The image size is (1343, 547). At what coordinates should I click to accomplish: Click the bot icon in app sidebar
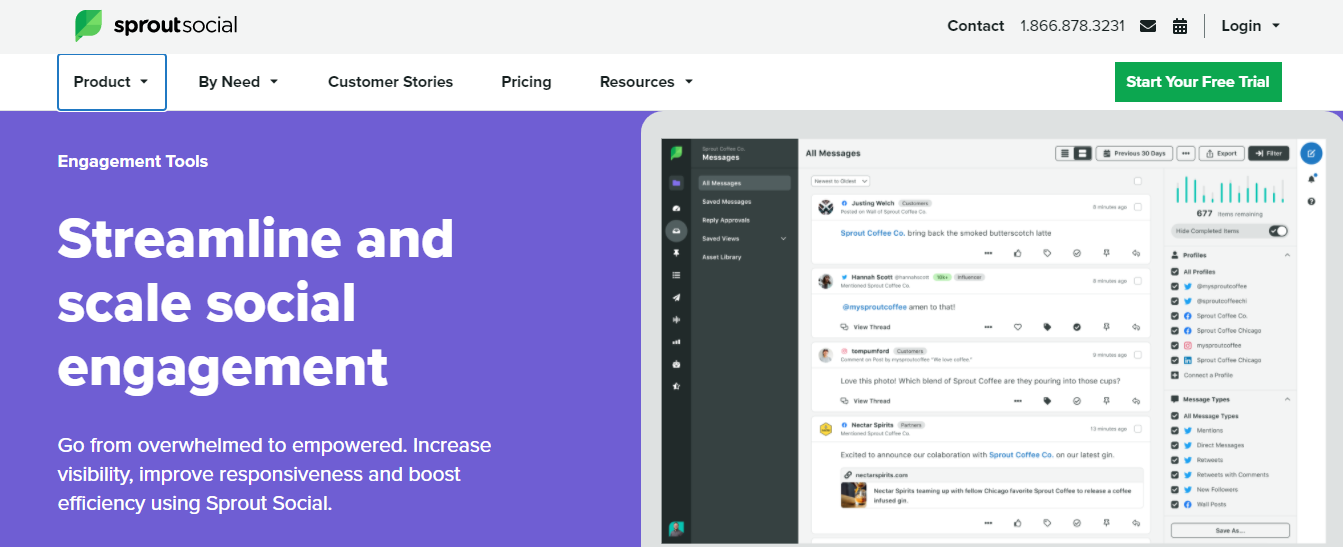677,363
